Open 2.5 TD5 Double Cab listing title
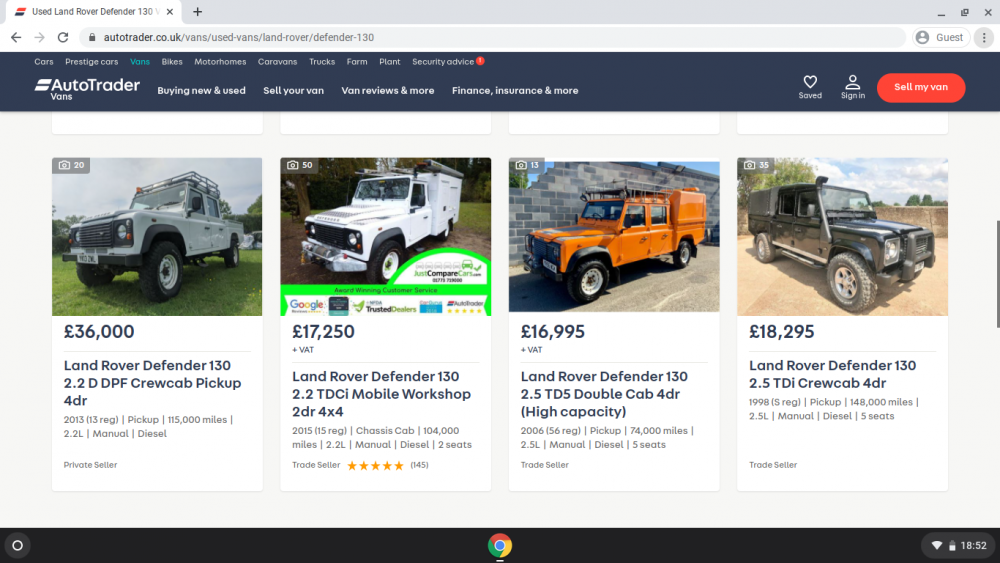The image size is (1000, 563). point(604,393)
